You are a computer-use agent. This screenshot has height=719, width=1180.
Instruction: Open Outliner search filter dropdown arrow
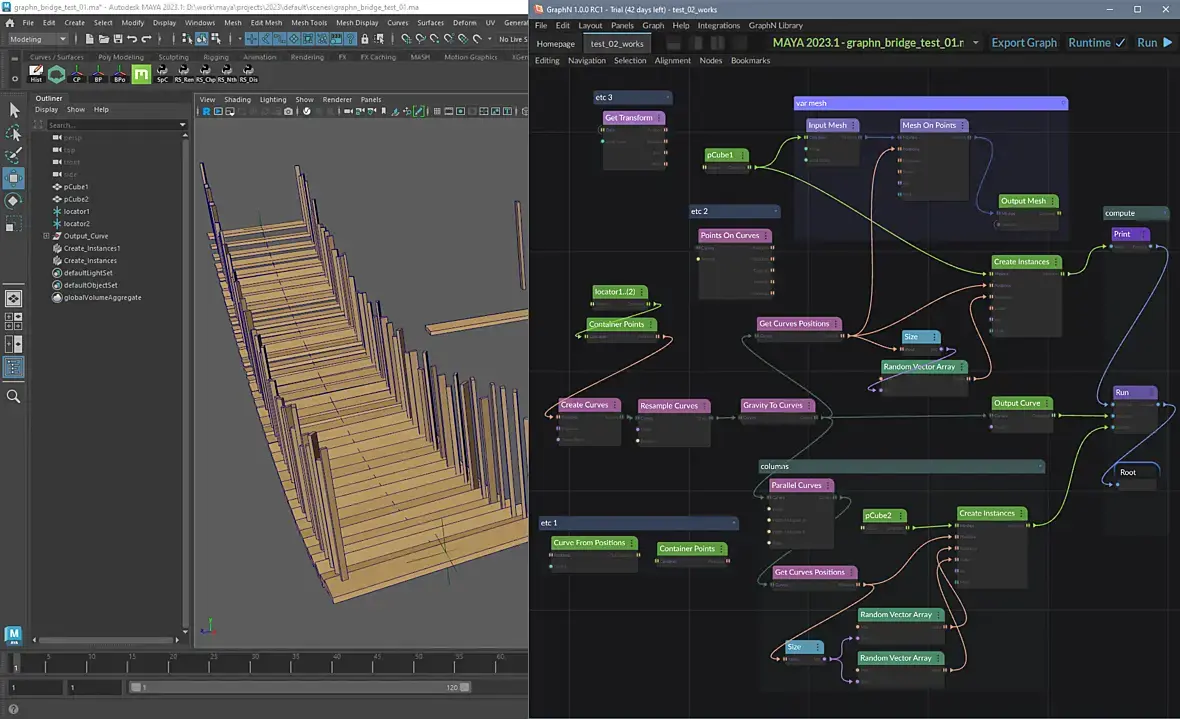tap(182, 125)
